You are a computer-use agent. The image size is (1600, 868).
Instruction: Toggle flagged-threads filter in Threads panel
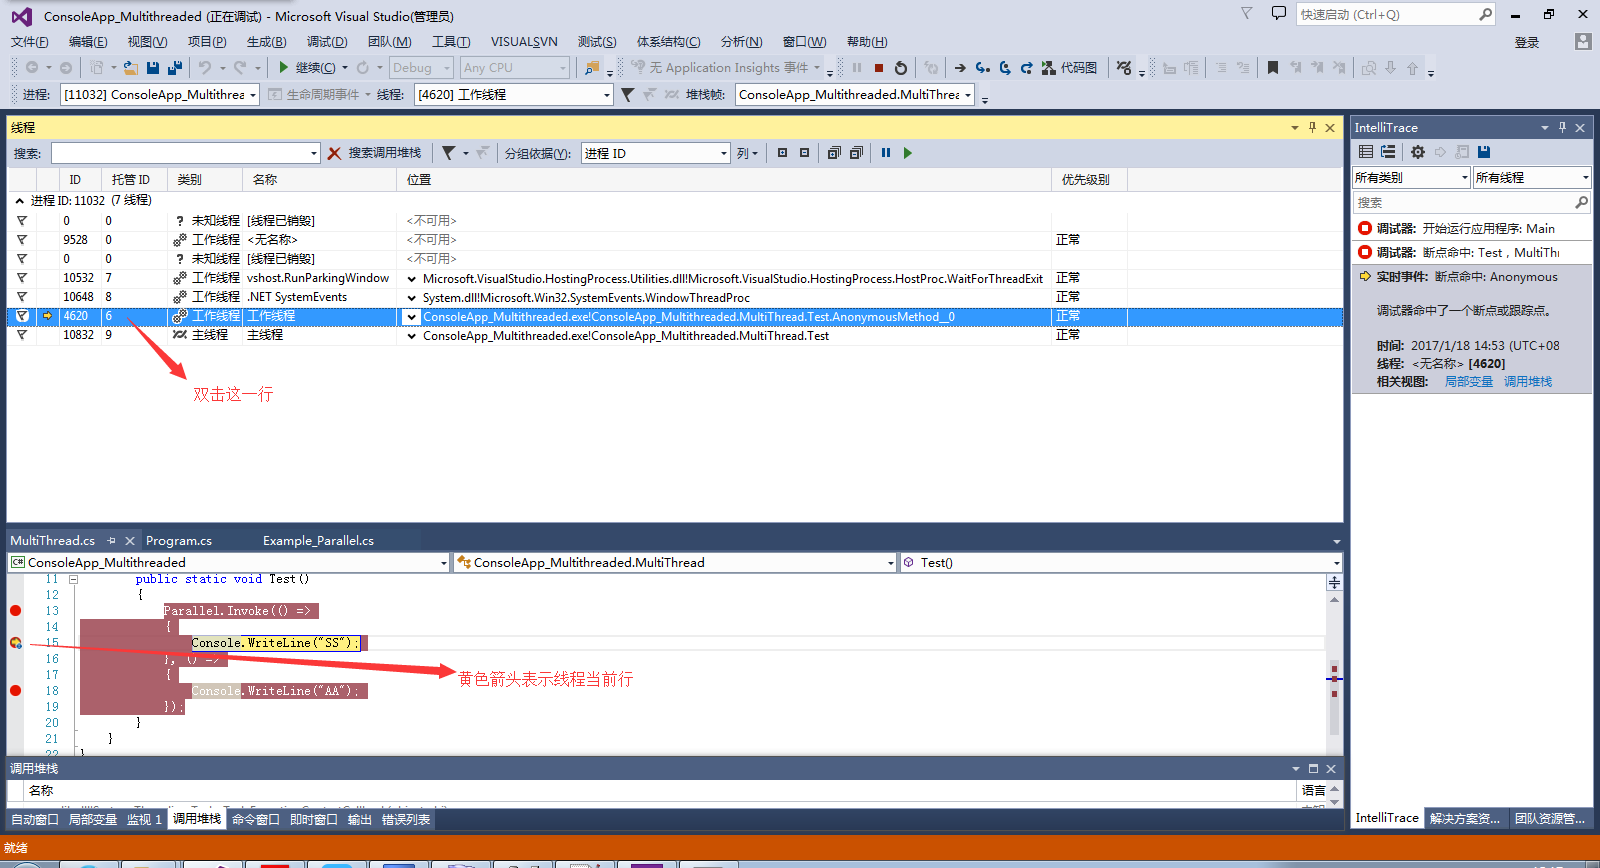[449, 153]
